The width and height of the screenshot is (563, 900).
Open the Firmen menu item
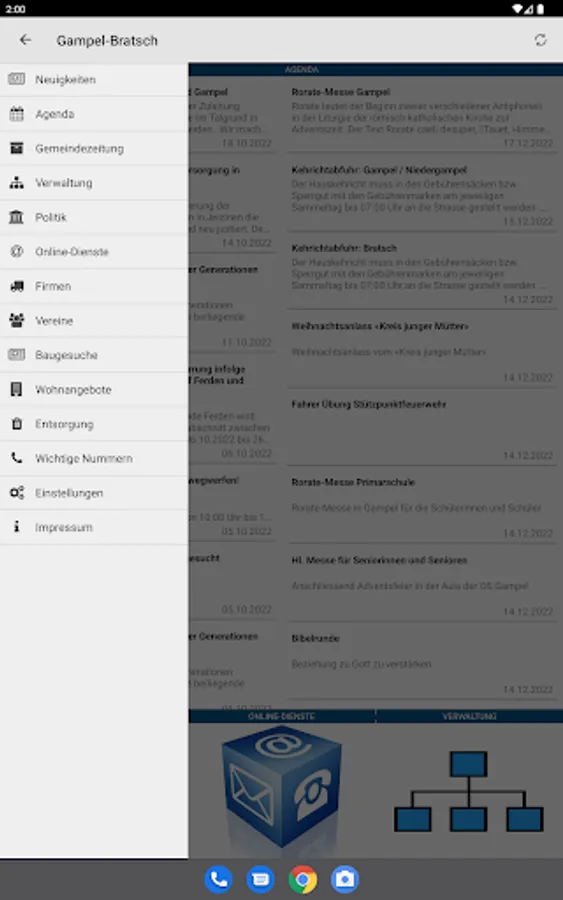[x=94, y=286]
